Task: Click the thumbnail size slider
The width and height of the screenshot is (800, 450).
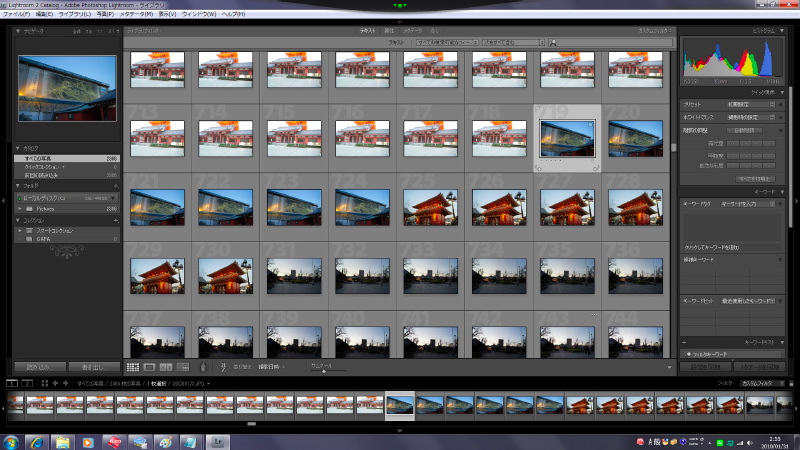Action: point(322,369)
